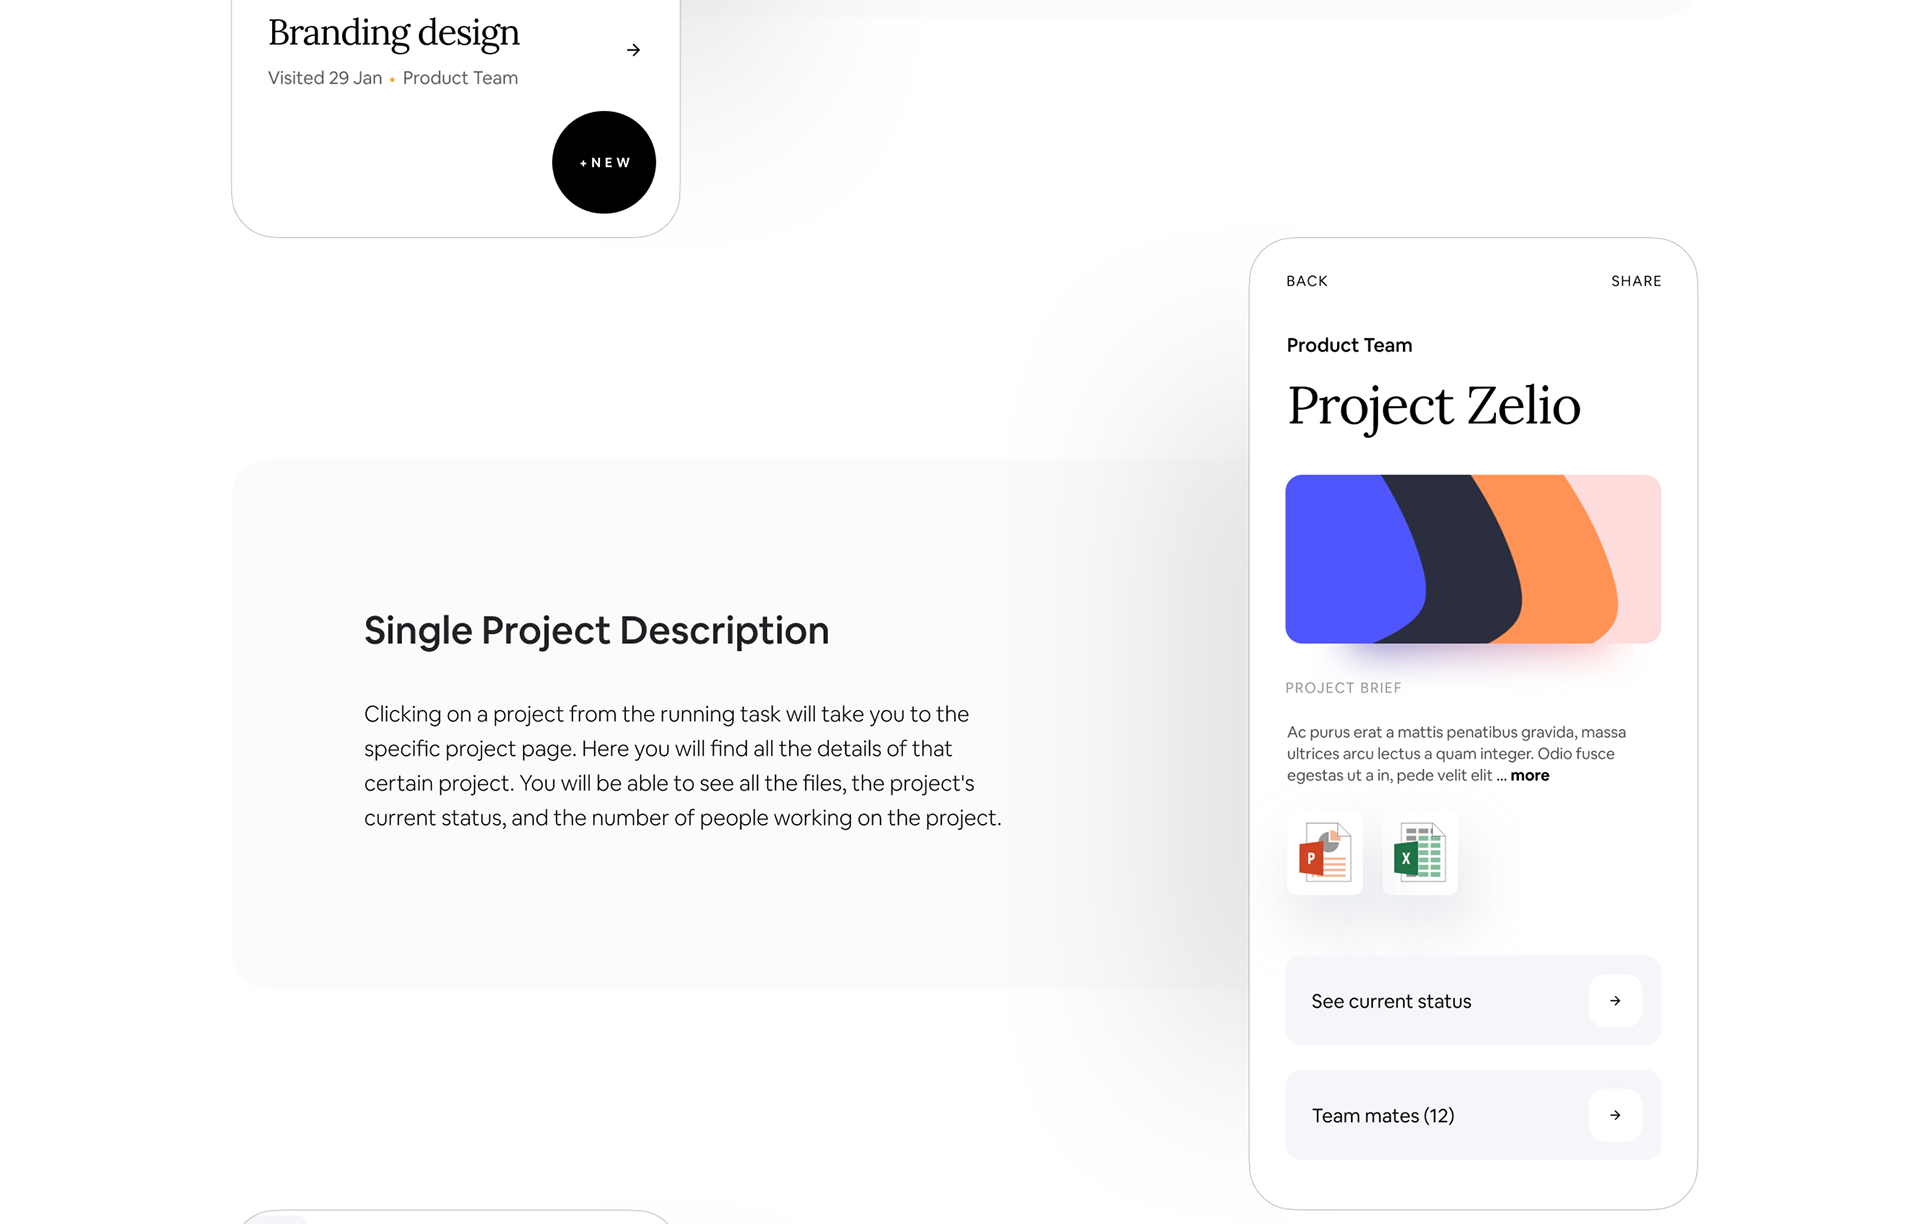Image resolution: width=1920 pixels, height=1224 pixels.
Task: Click the arrow beside Branding design
Action: point(633,50)
